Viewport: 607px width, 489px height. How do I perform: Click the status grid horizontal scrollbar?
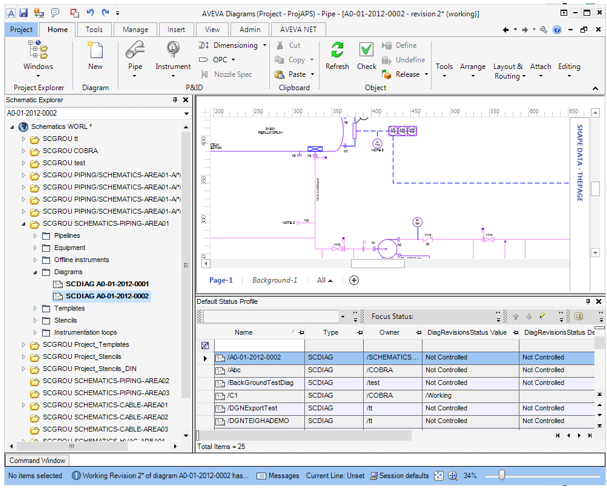point(304,436)
